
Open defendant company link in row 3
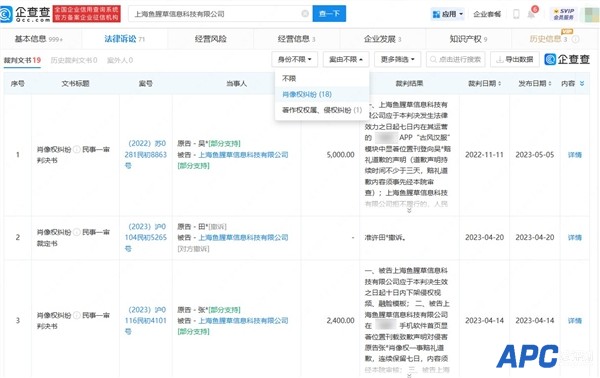pos(243,321)
